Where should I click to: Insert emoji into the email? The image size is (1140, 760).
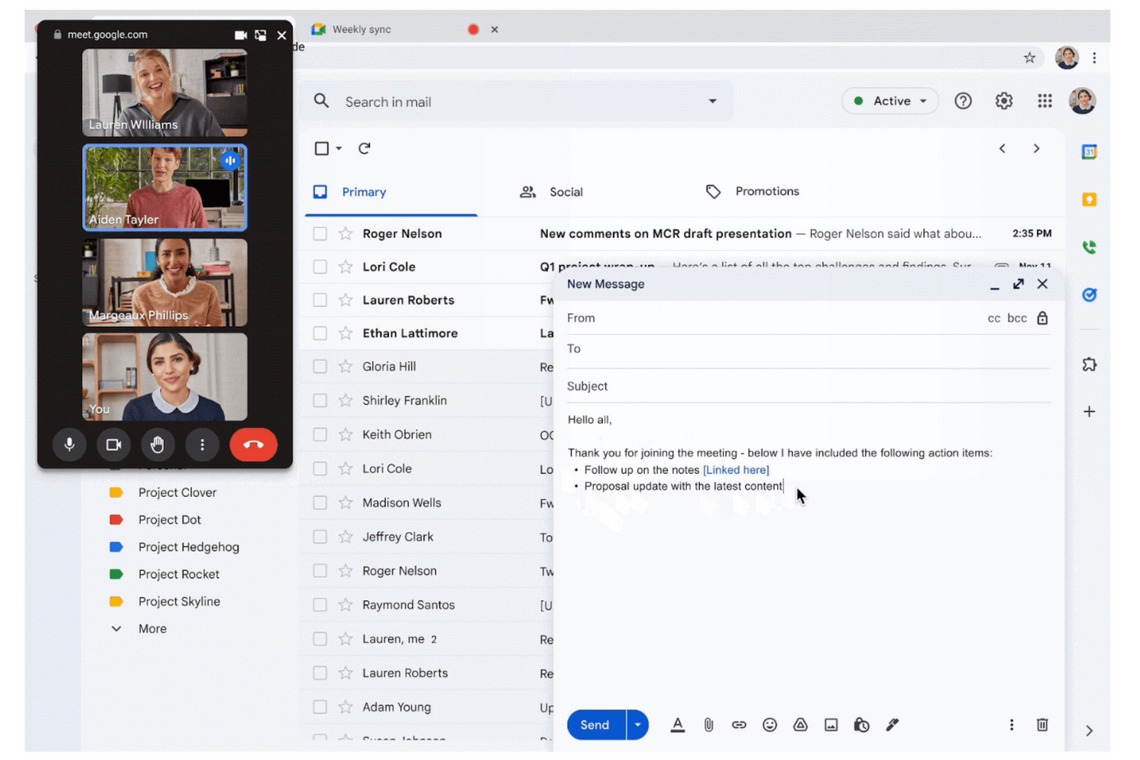[x=769, y=725]
